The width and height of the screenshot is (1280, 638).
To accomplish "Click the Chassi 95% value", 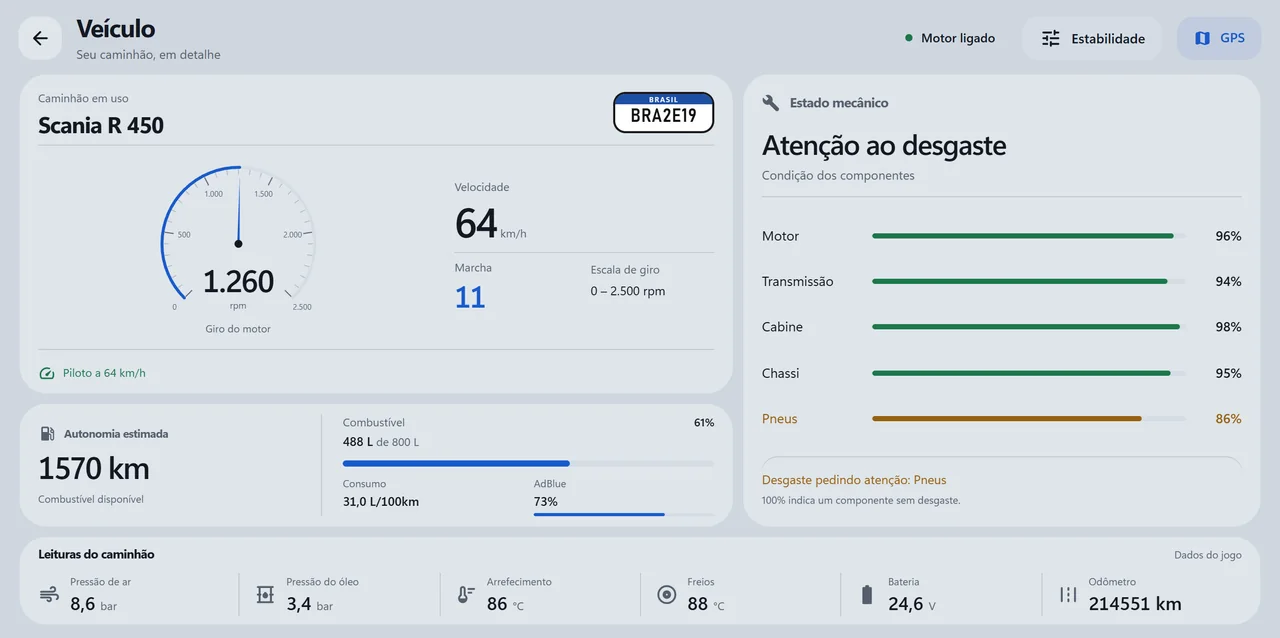I will 1228,373.
